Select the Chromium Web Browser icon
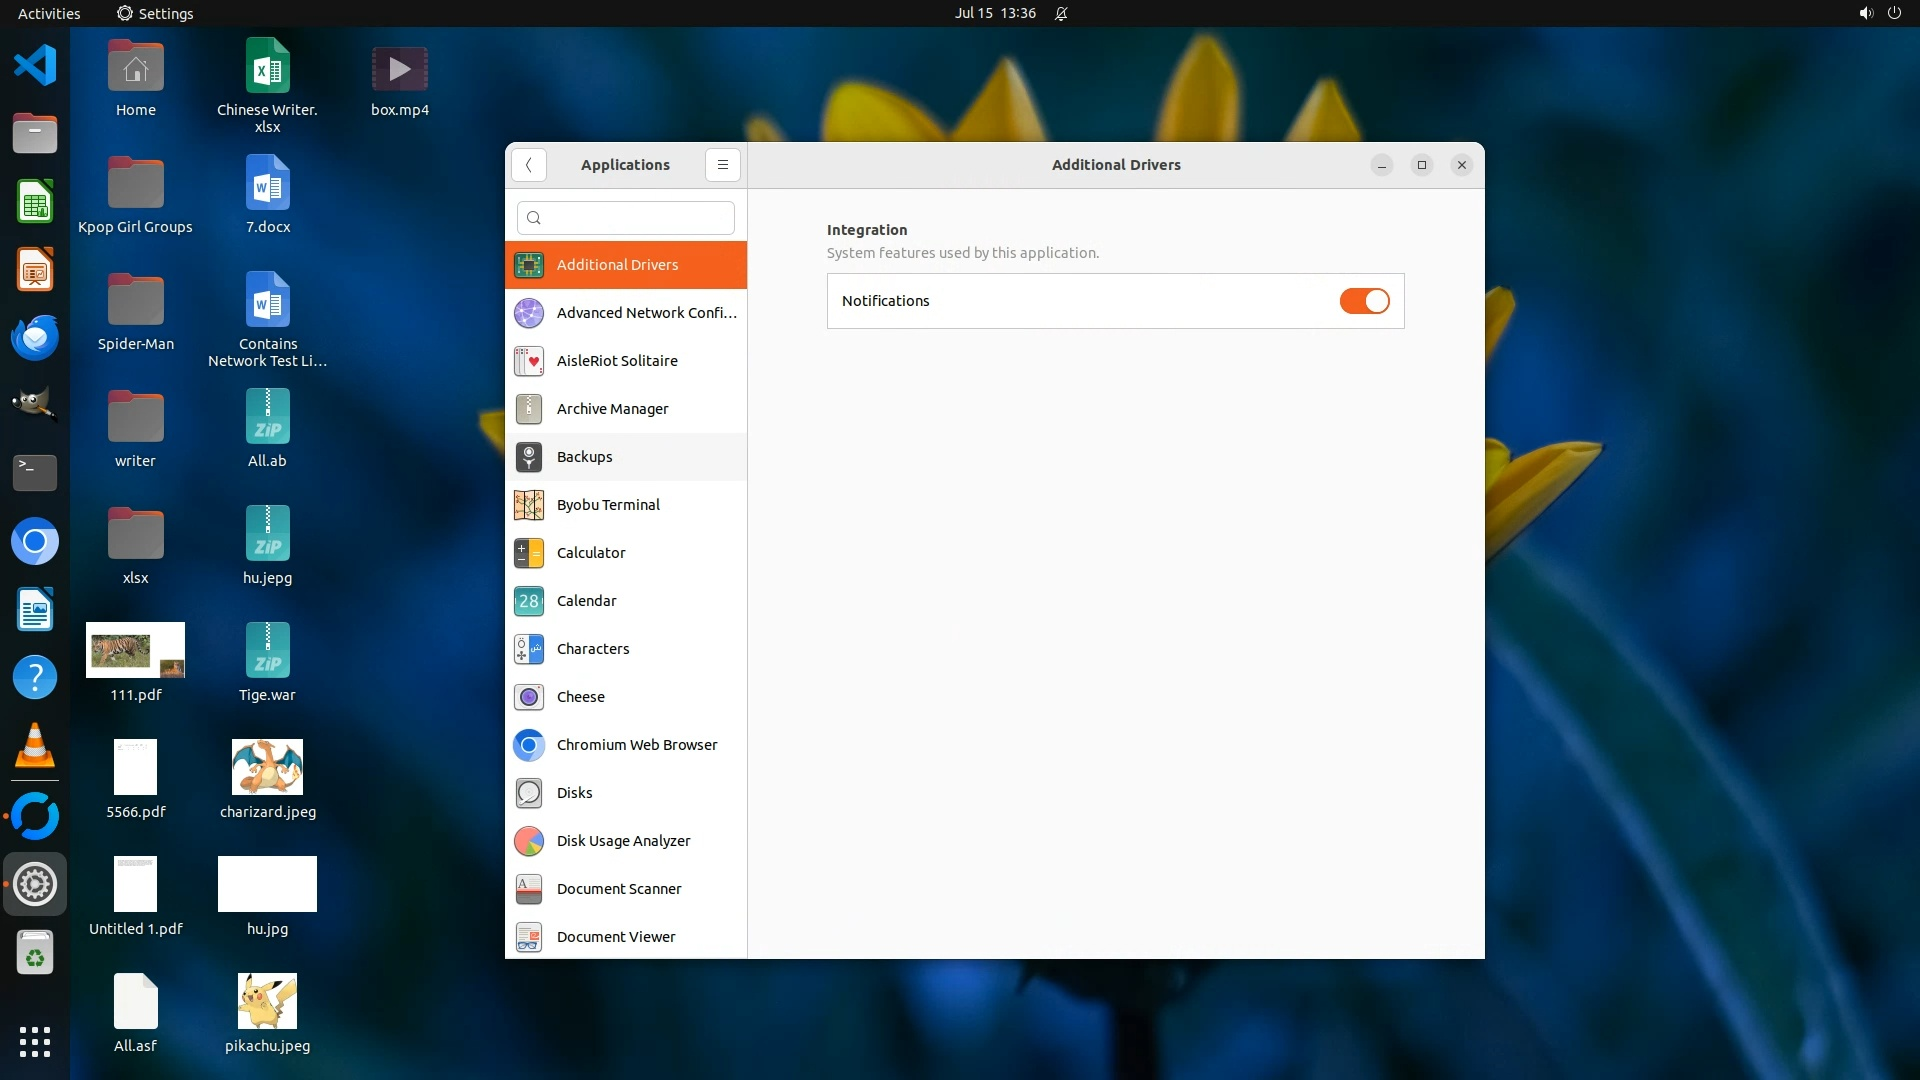The width and height of the screenshot is (1920, 1080). tap(529, 745)
